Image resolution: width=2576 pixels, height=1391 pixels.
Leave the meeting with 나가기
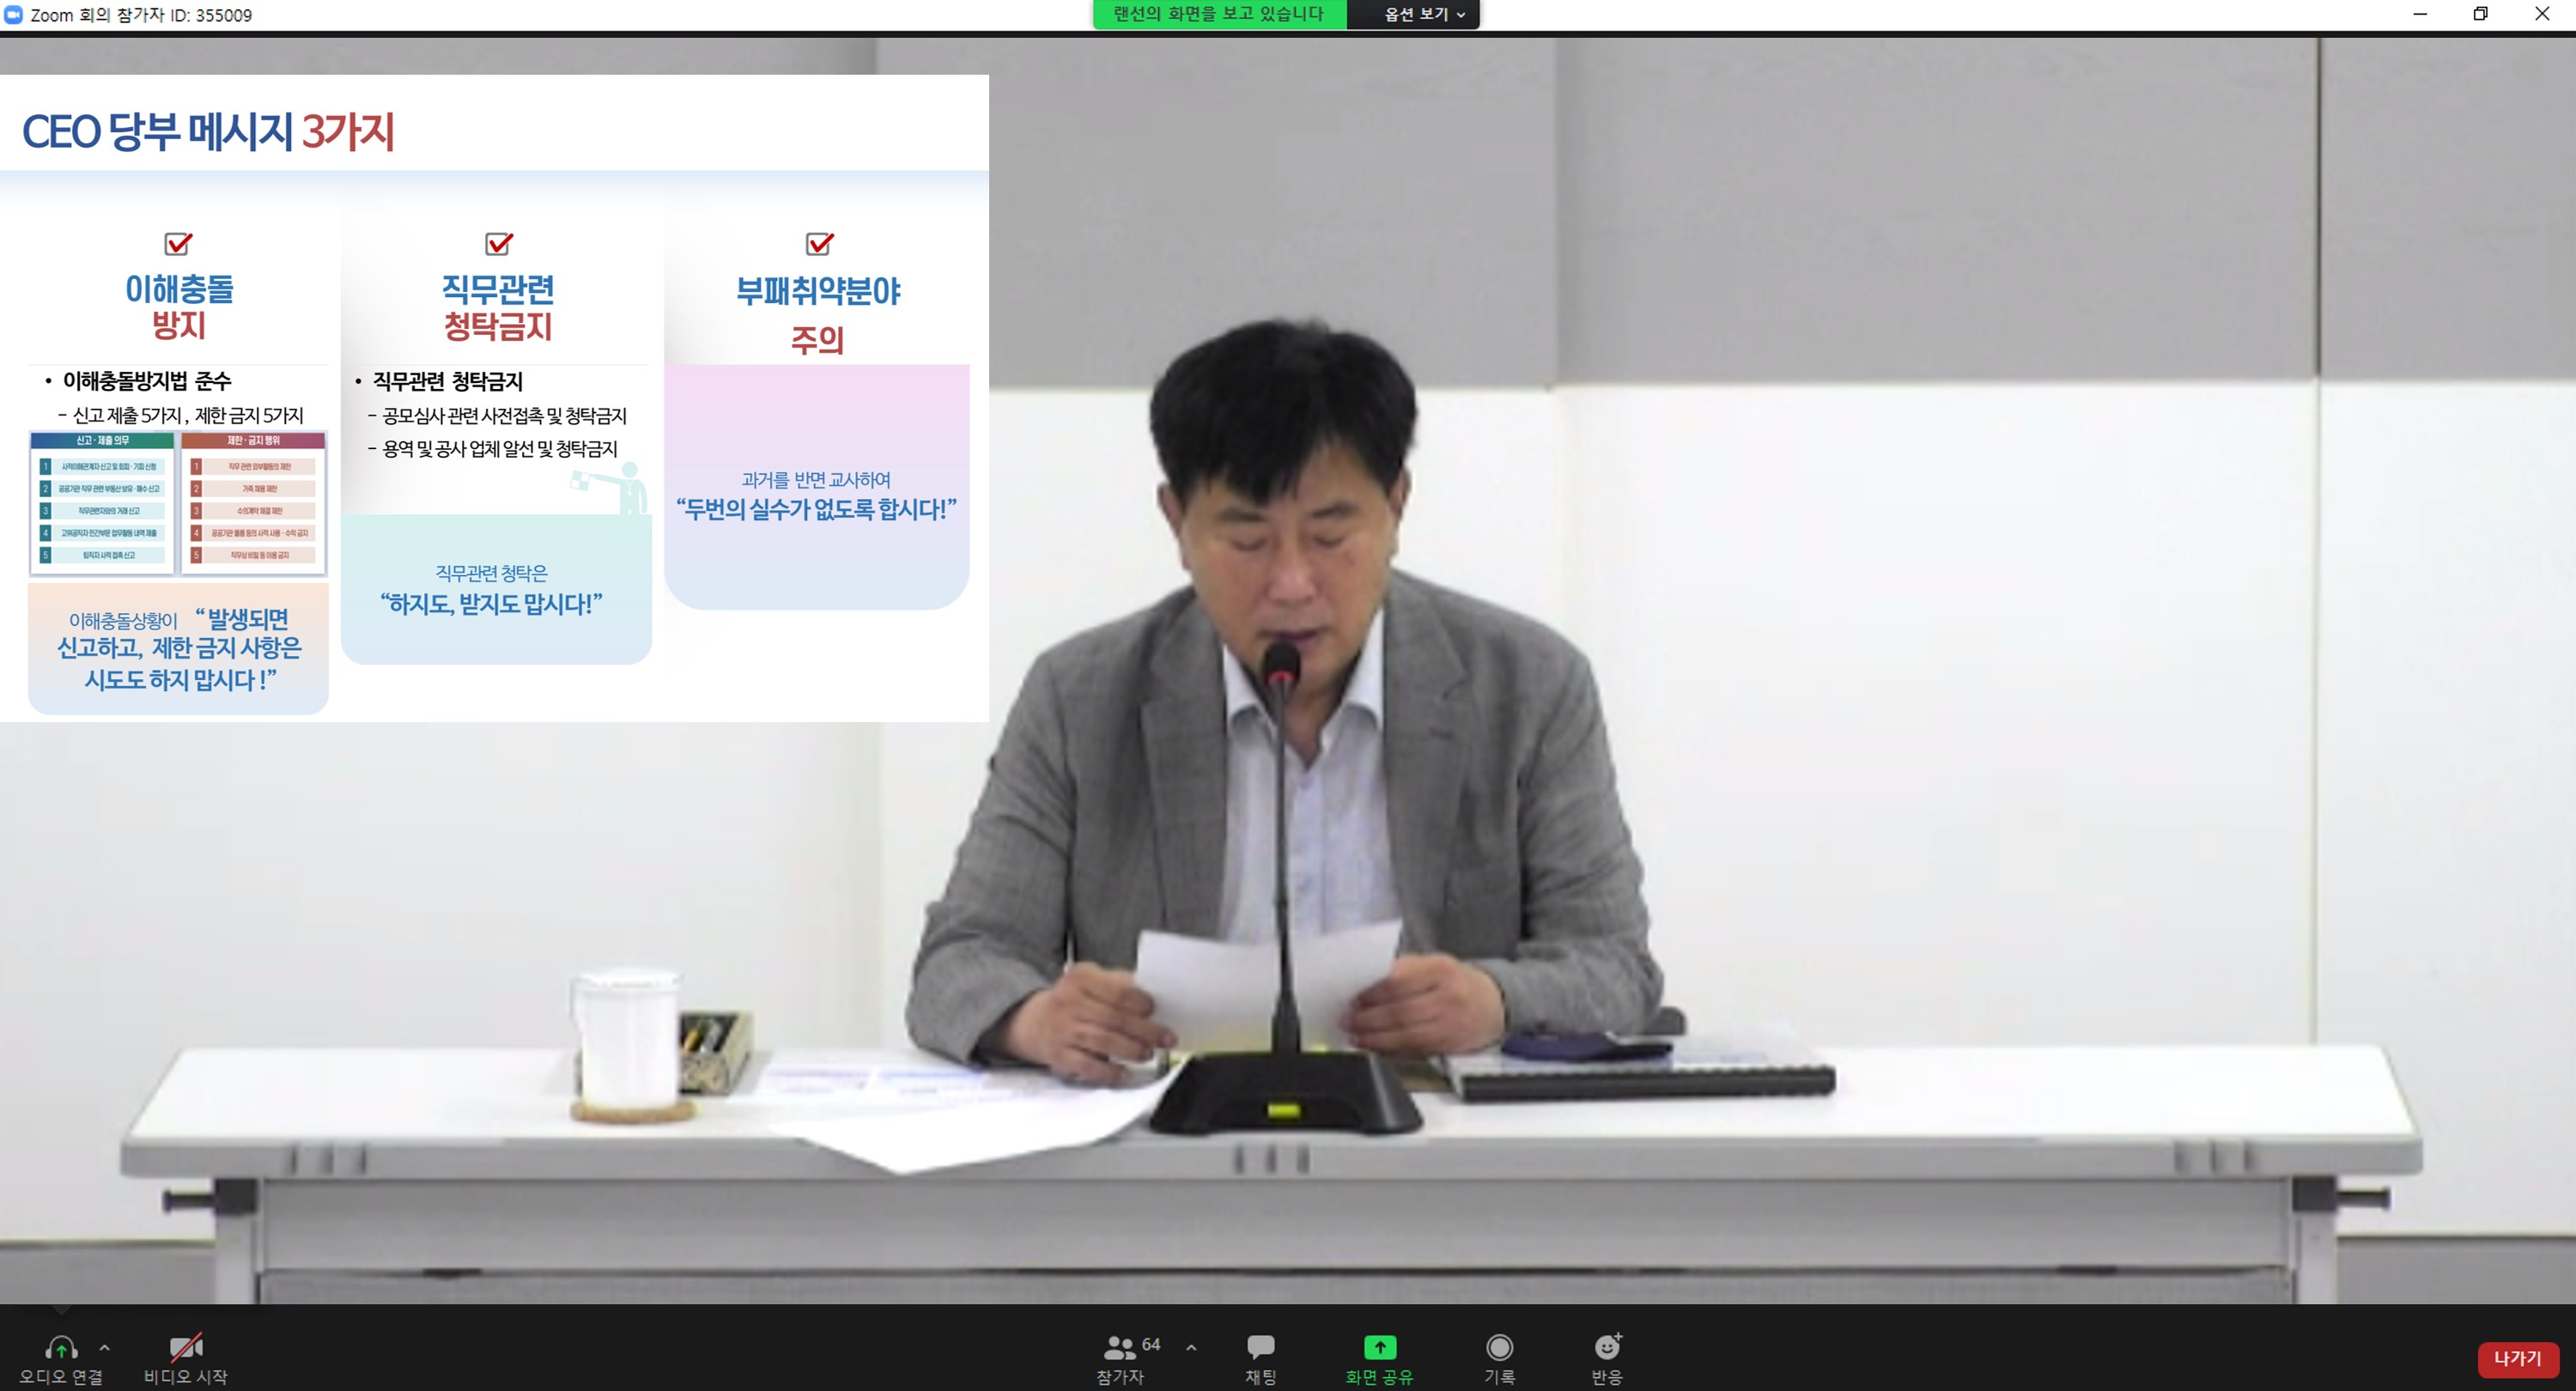click(x=2517, y=1358)
